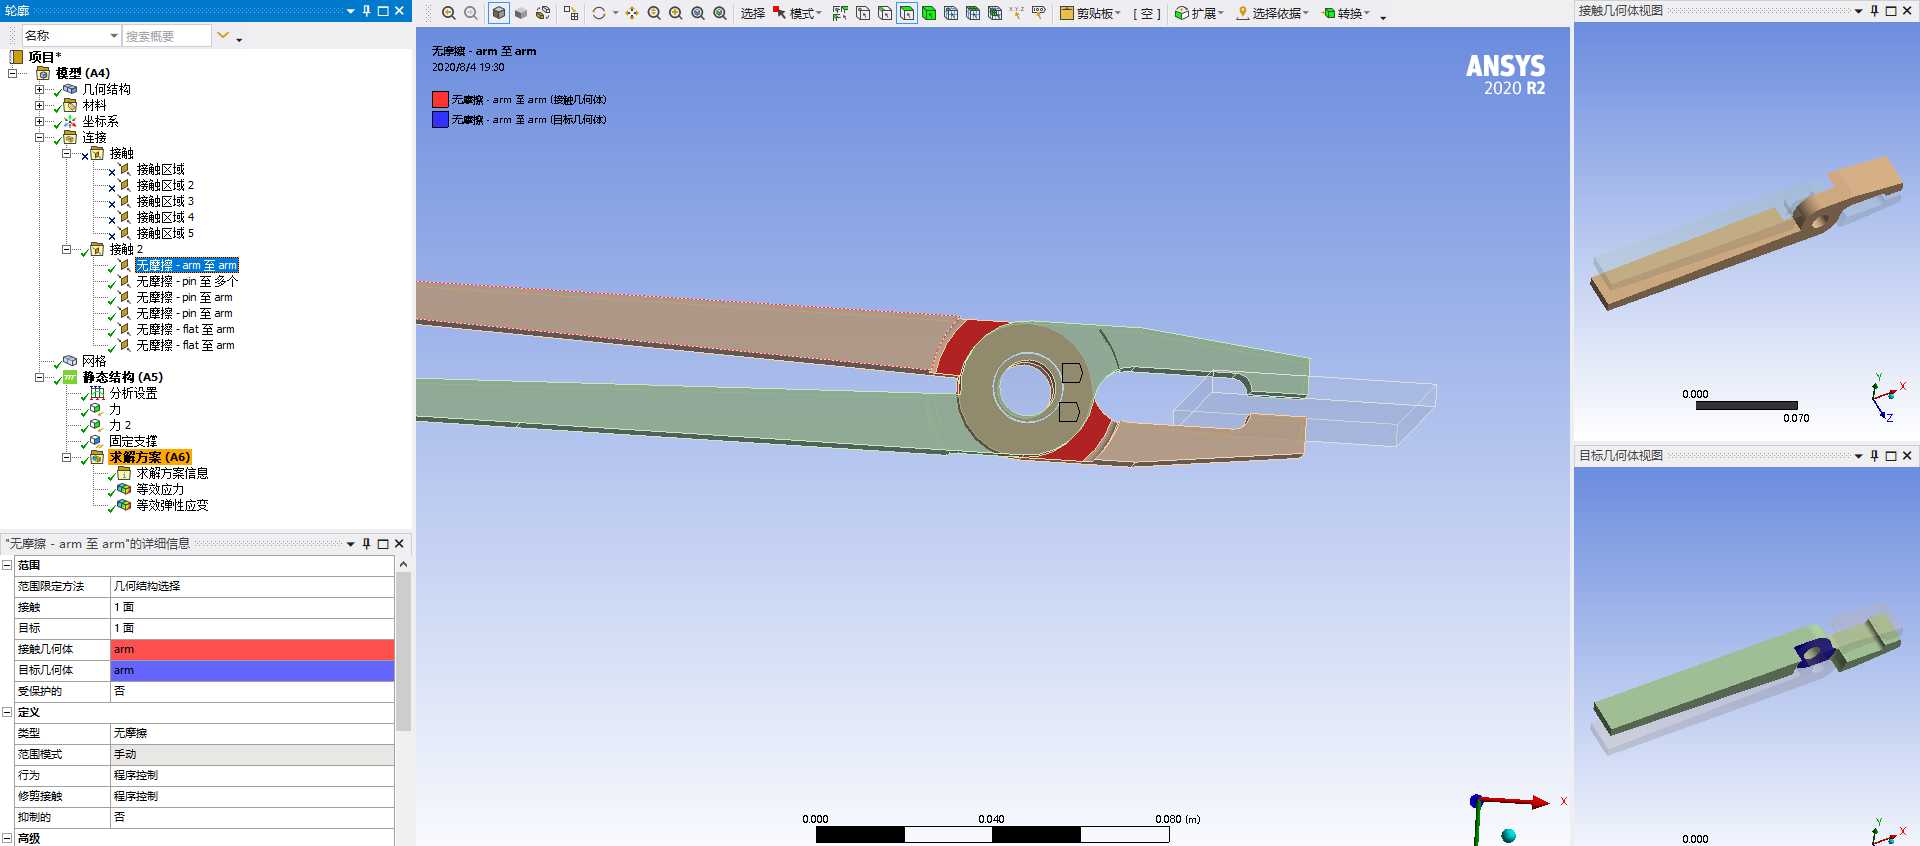Open the rotate tool dropdown arrow
Screen dimensions: 1920x846
tap(615, 13)
